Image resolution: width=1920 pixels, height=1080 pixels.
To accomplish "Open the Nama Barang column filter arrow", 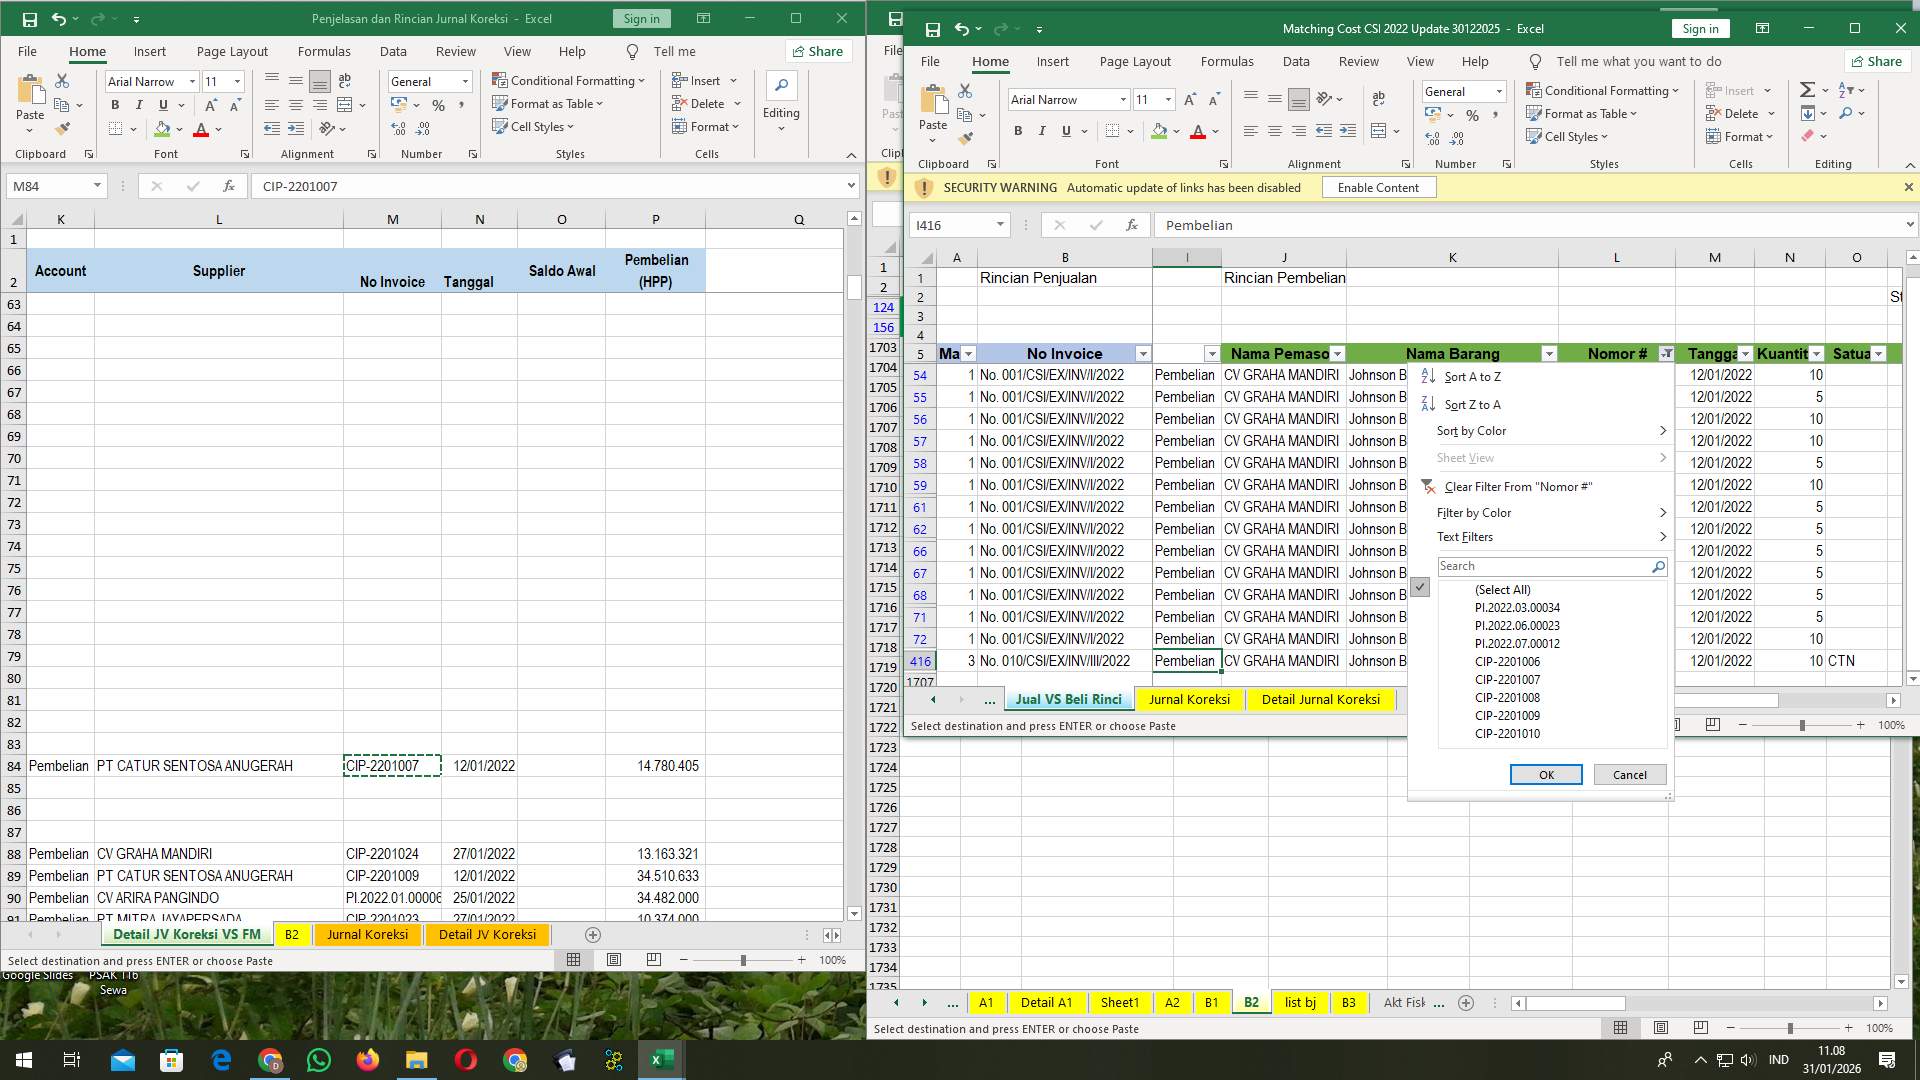I will coord(1550,353).
